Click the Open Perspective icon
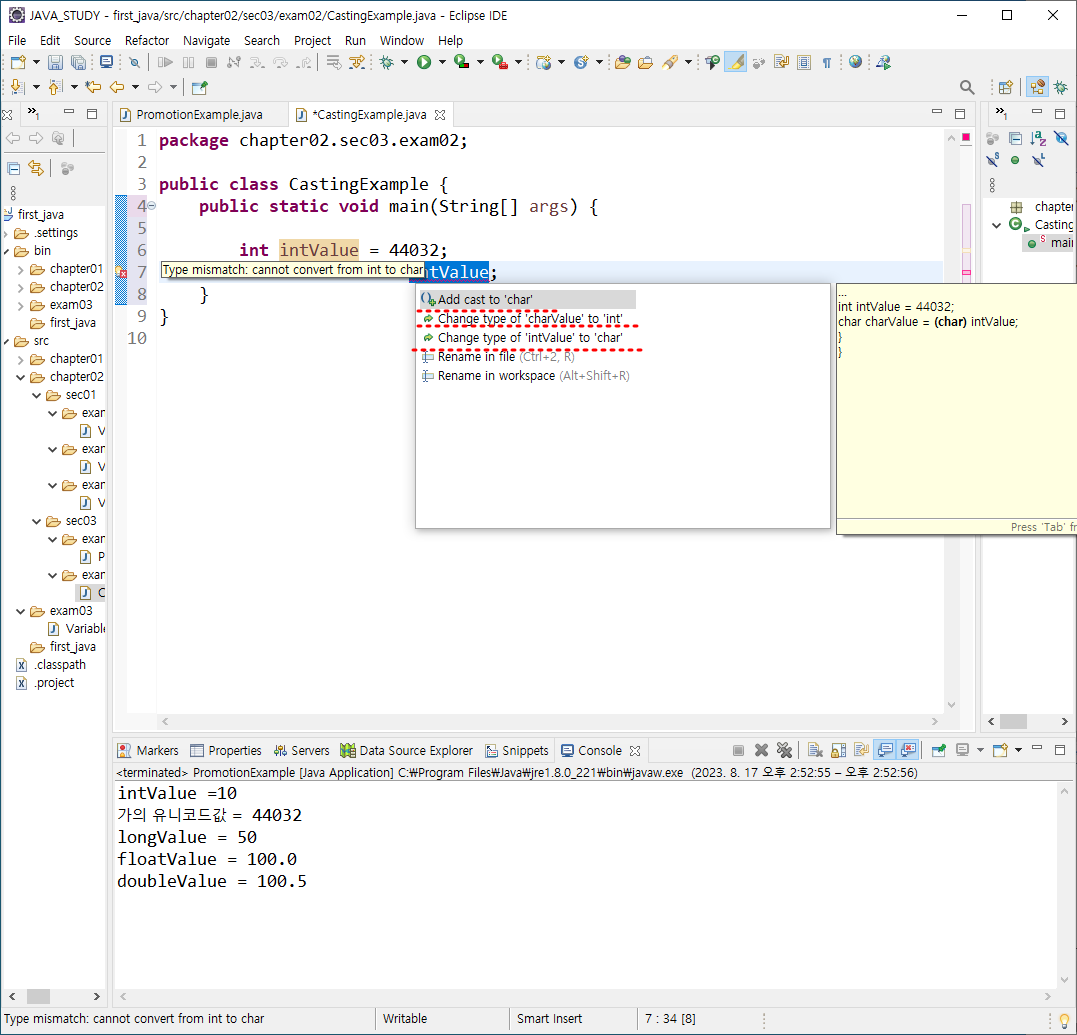 click(x=1006, y=87)
